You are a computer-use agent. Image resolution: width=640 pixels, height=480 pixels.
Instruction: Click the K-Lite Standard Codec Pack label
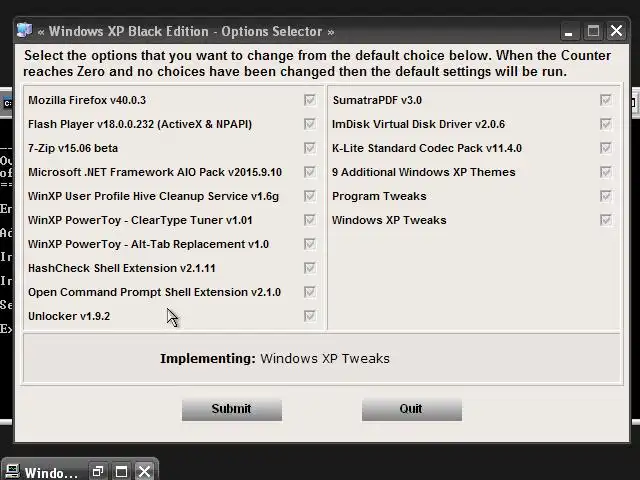(427, 148)
